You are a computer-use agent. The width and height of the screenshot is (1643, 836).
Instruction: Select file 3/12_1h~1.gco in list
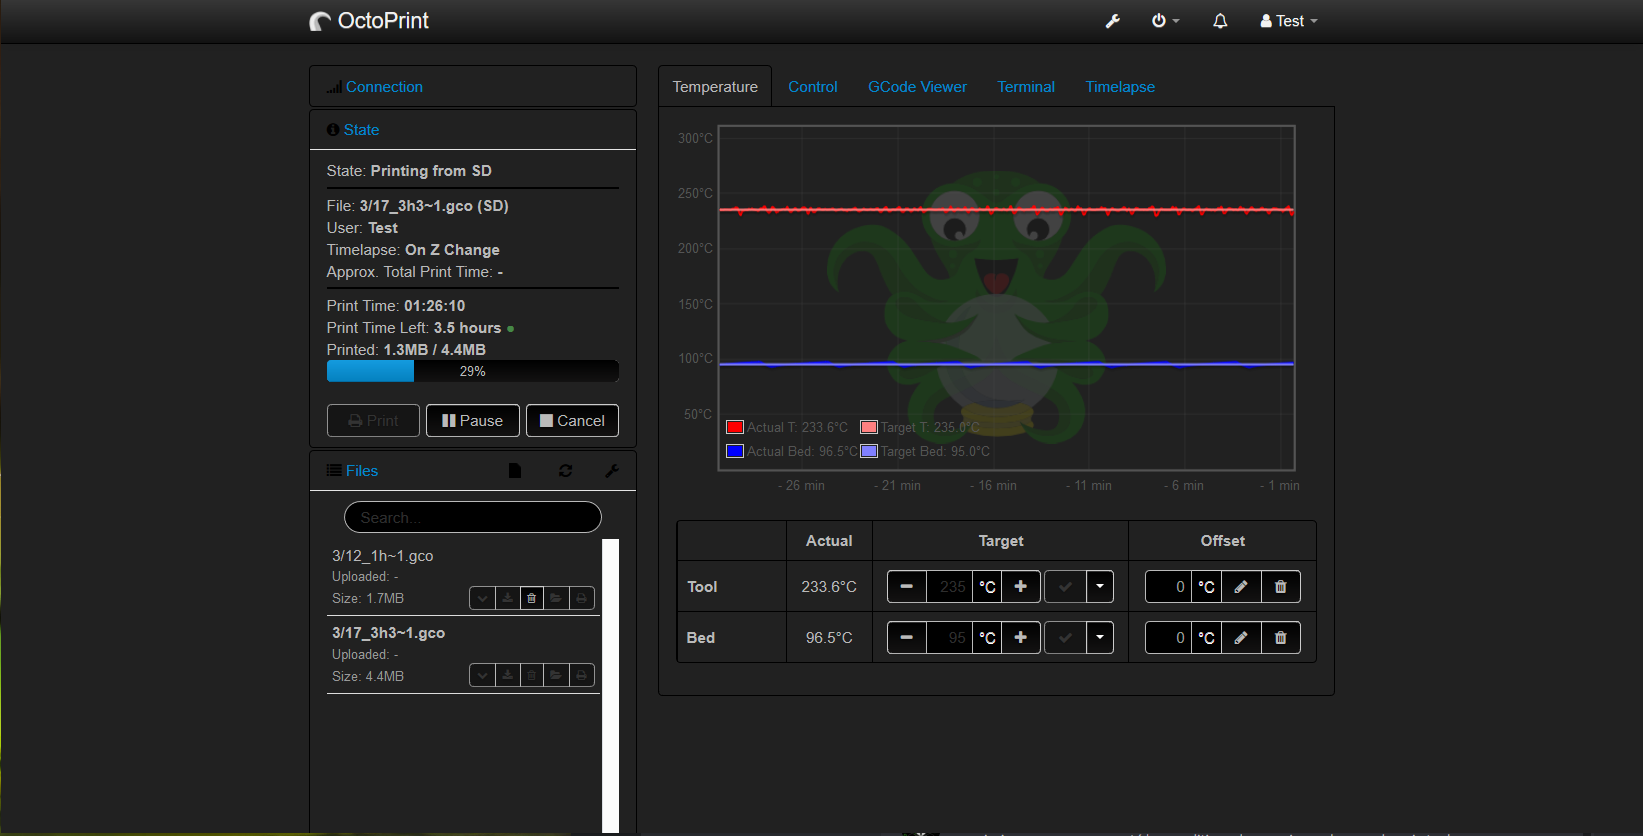coord(383,556)
